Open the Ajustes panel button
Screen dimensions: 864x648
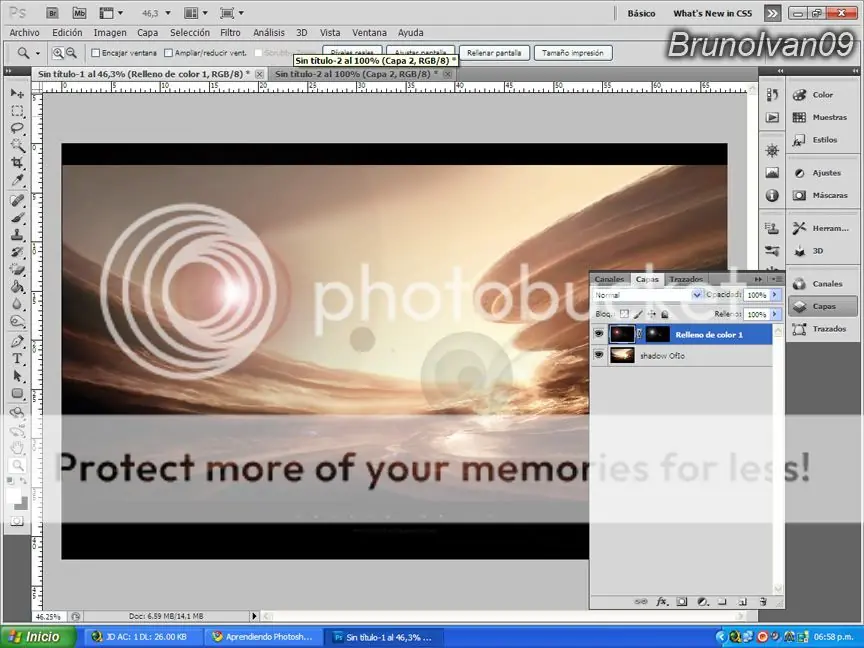(x=821, y=172)
